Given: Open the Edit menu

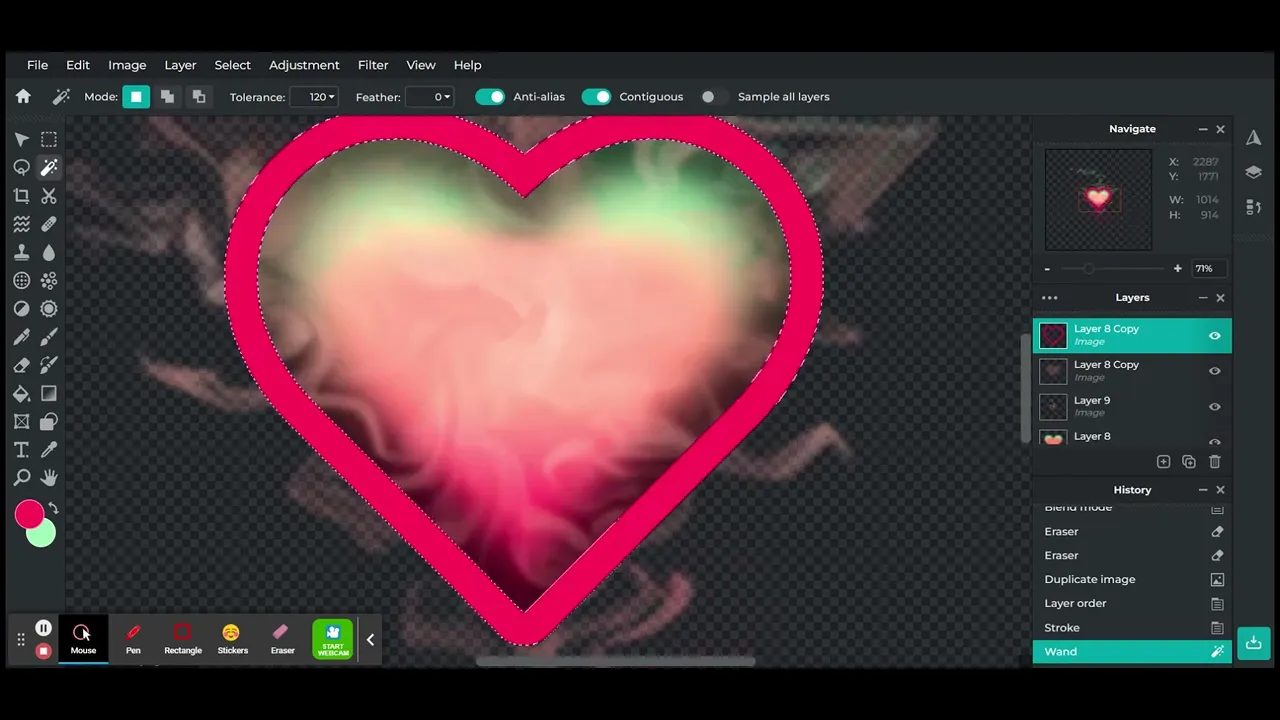Looking at the screenshot, I should (78, 65).
